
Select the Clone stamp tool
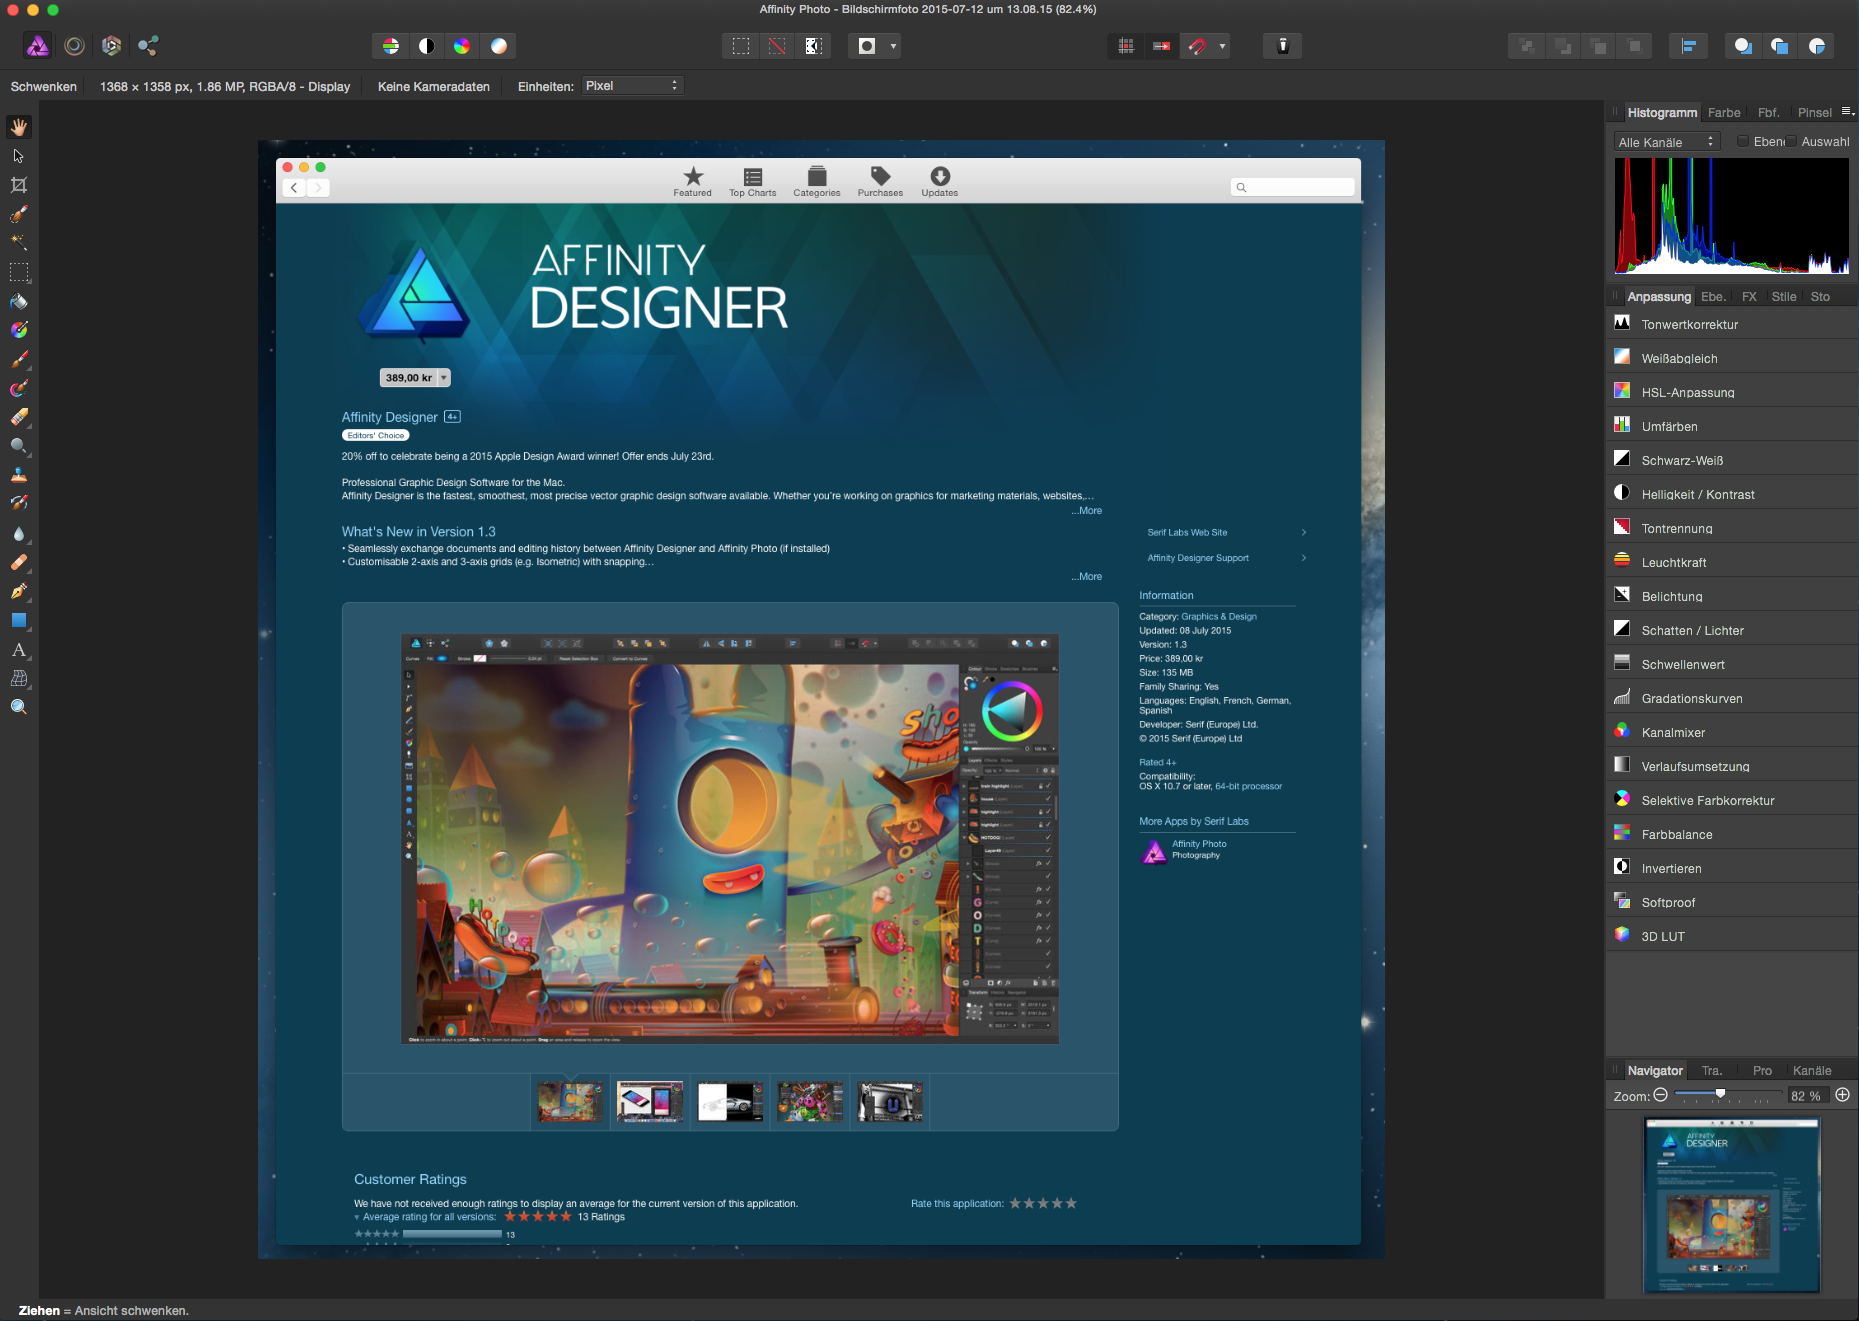[x=19, y=475]
